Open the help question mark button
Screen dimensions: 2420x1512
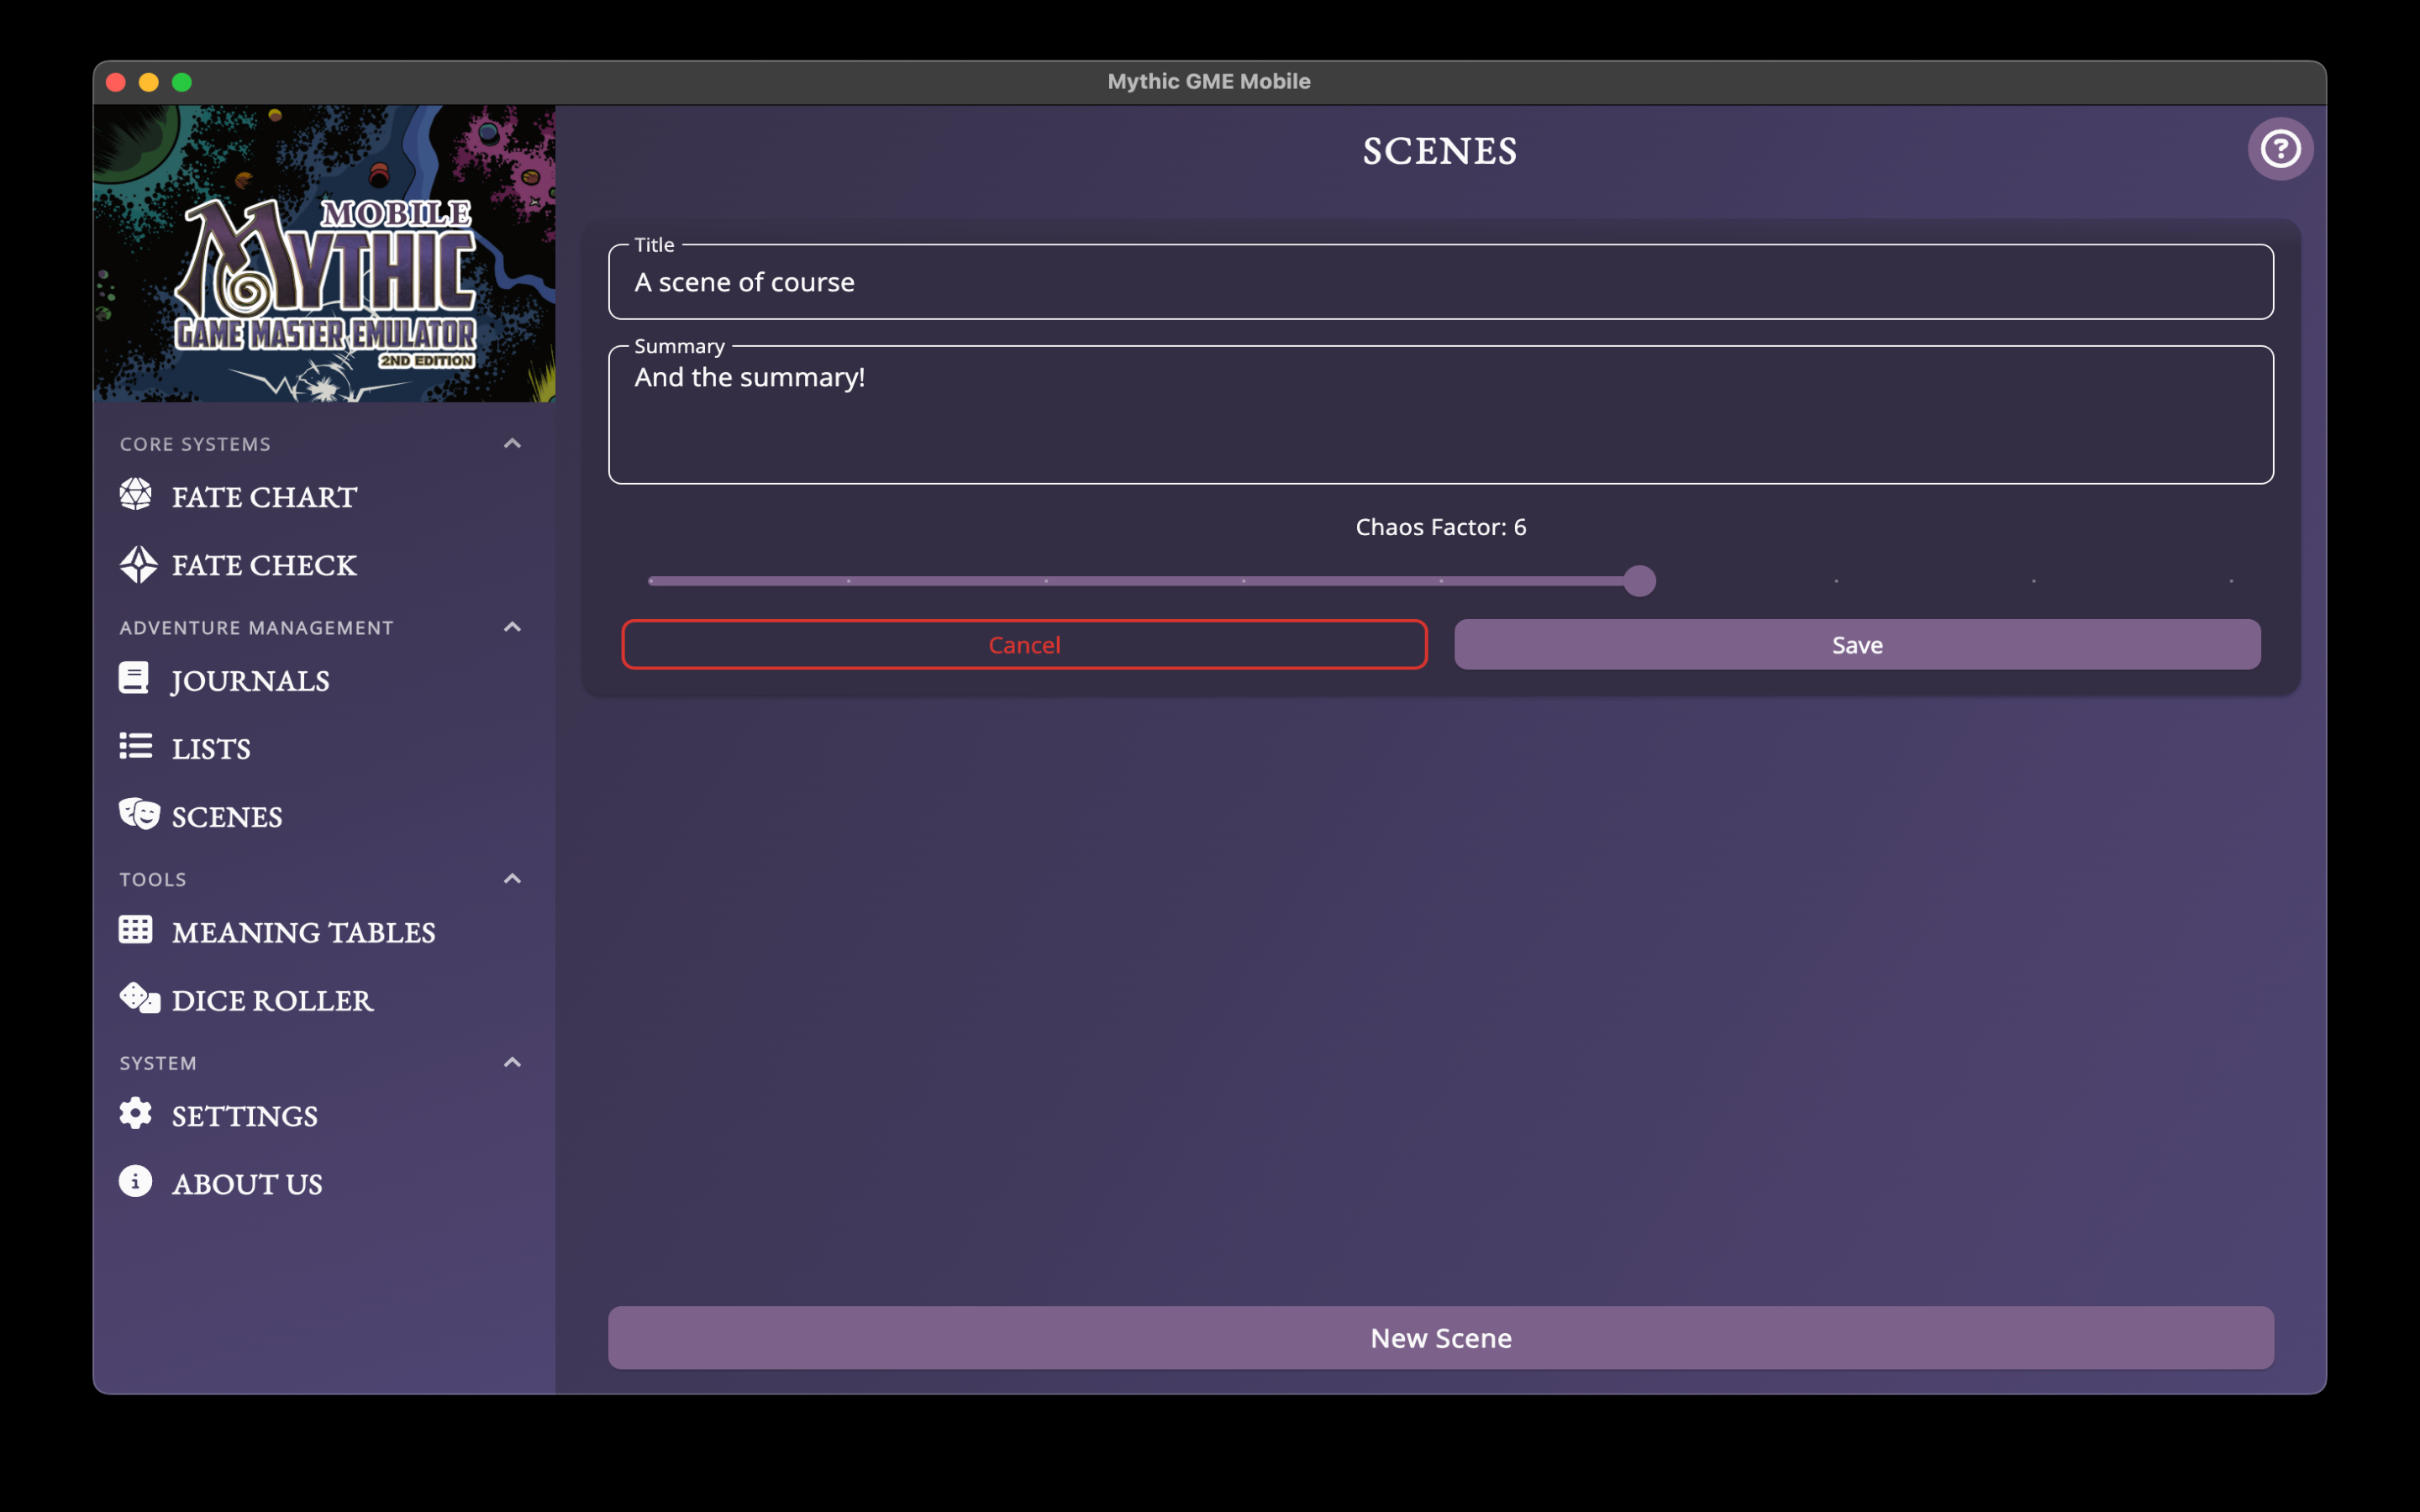pyautogui.click(x=2280, y=150)
